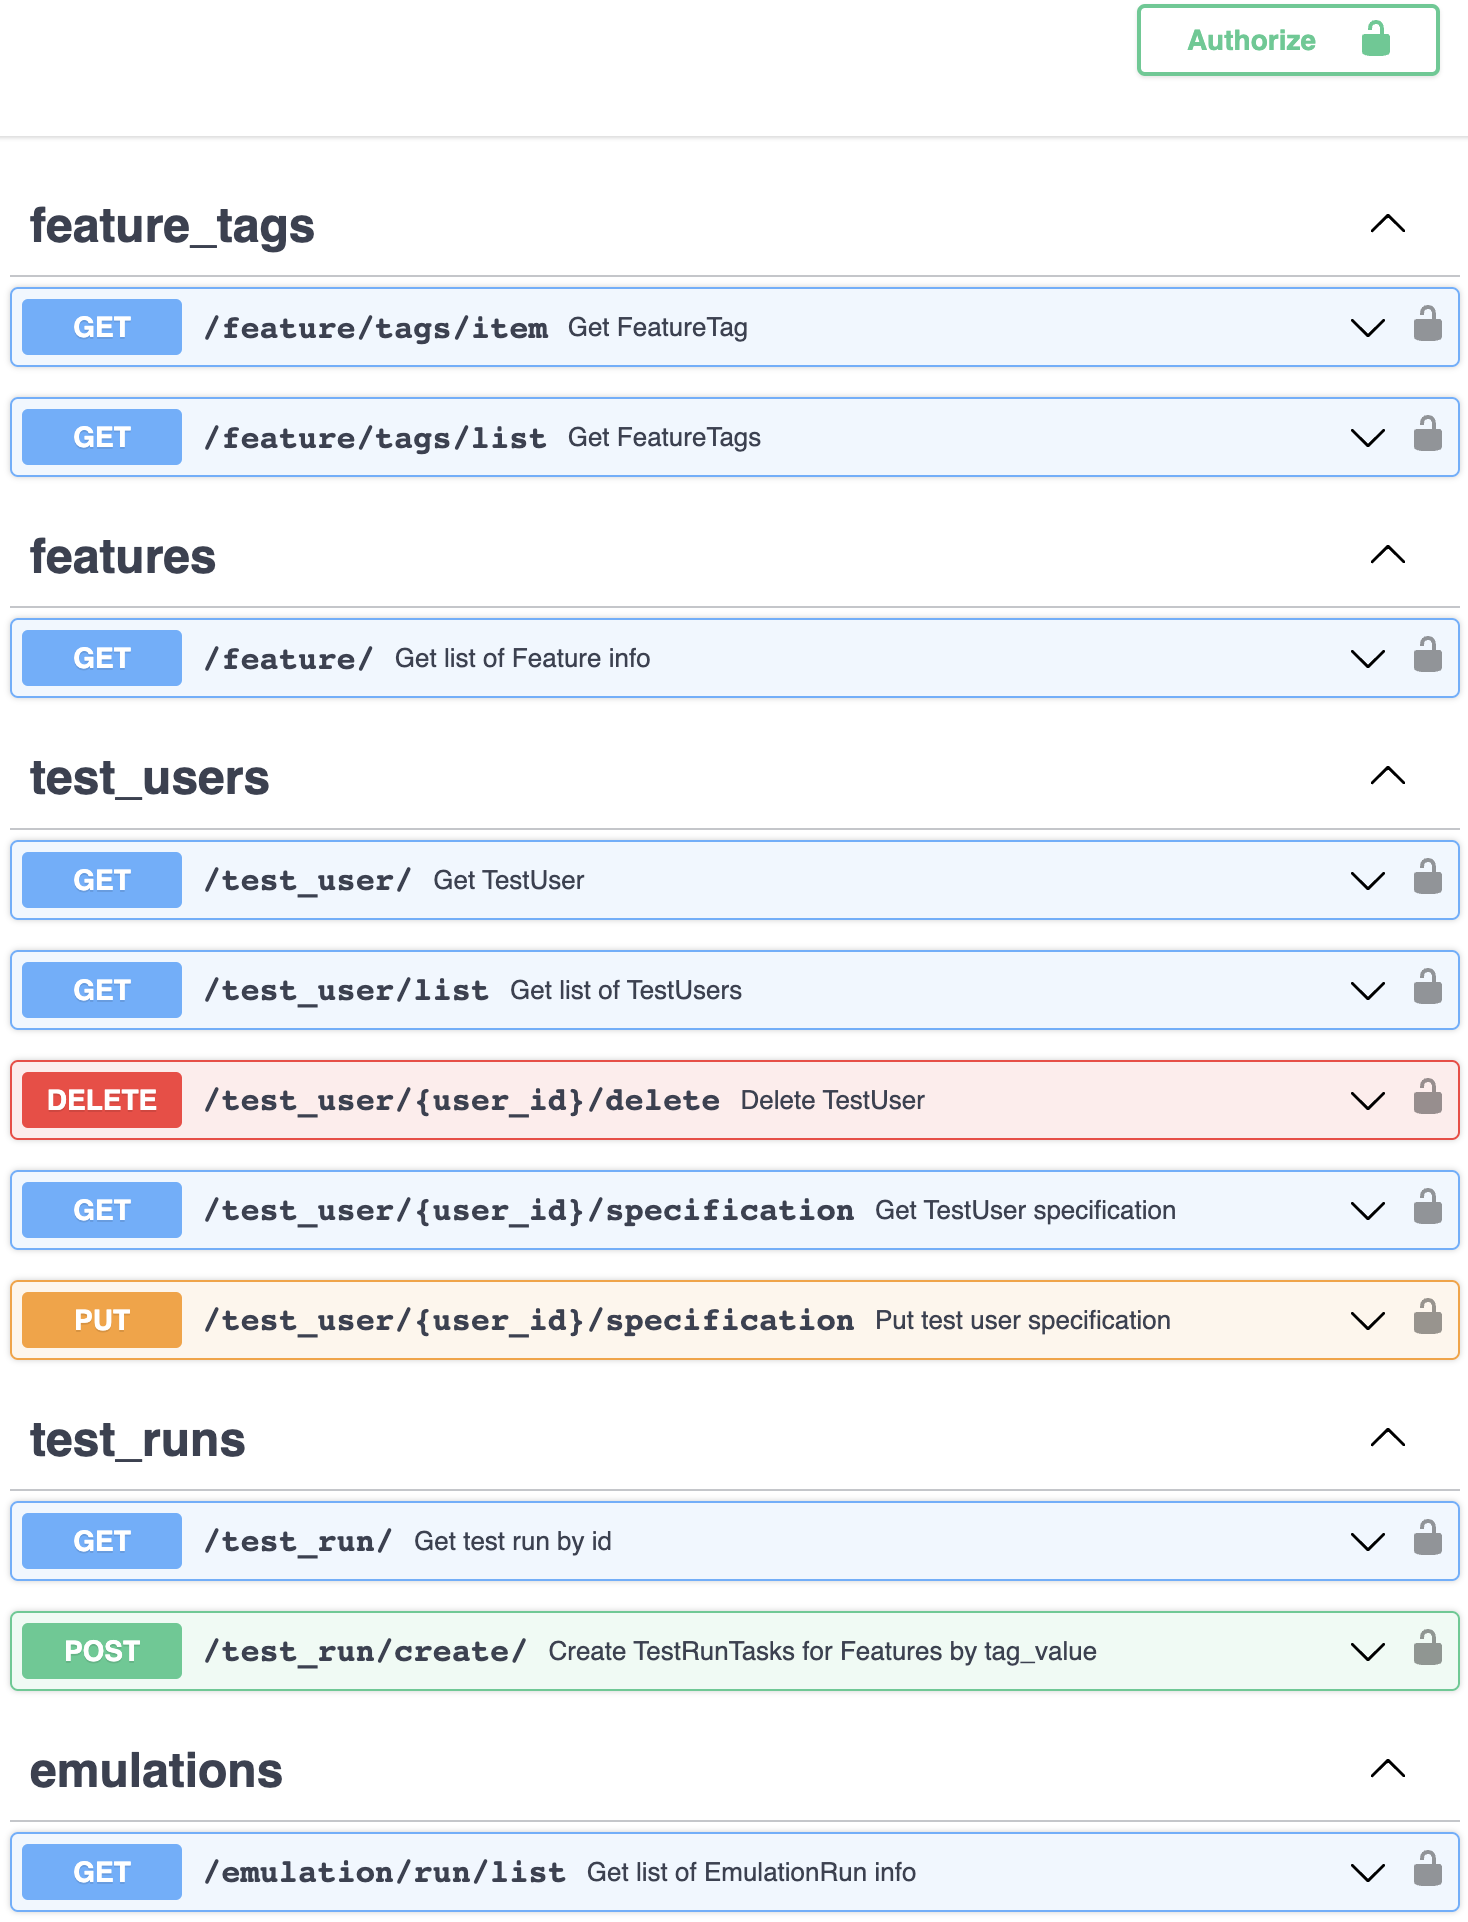Click lock icon on /test_user/list row
This screenshot has height=1922, width=1468.
(x=1427, y=988)
